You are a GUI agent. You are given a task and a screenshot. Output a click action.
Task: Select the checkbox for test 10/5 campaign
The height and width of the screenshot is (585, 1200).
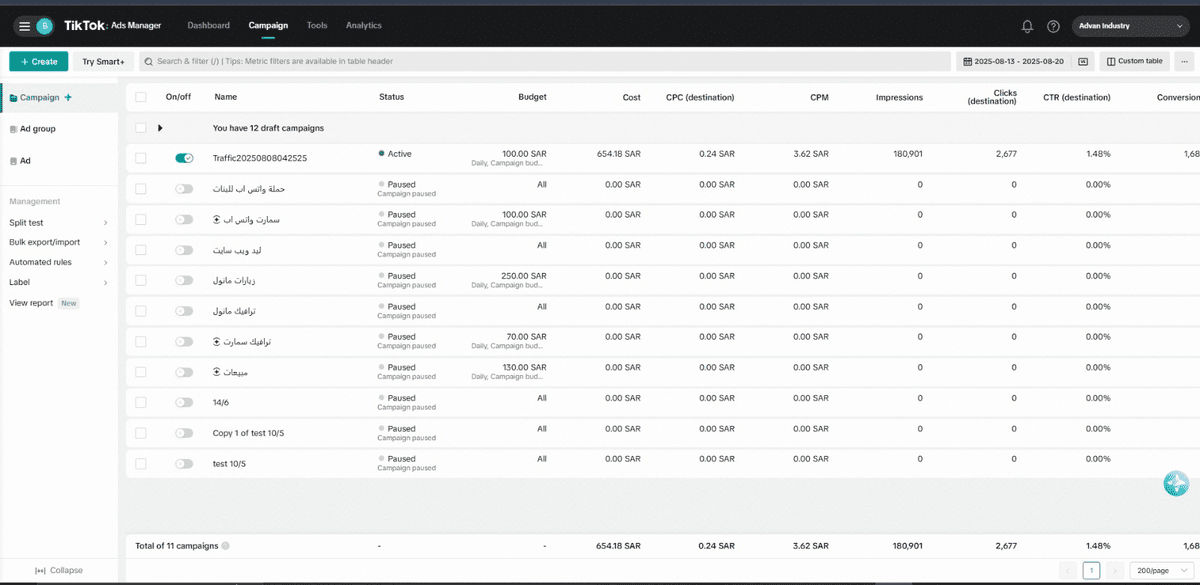141,464
